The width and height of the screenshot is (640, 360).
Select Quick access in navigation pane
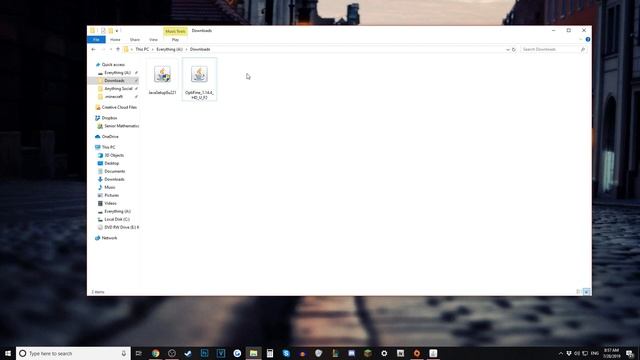click(113, 64)
